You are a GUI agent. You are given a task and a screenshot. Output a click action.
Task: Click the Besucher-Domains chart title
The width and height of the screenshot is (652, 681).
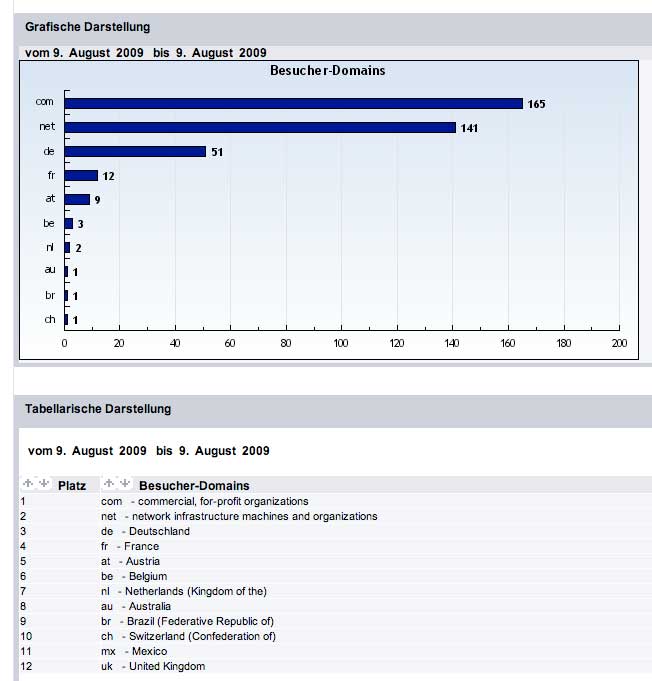(x=328, y=71)
